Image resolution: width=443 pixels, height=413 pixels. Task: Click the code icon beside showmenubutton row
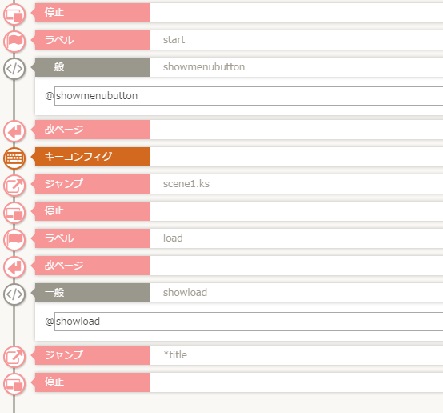click(14, 68)
